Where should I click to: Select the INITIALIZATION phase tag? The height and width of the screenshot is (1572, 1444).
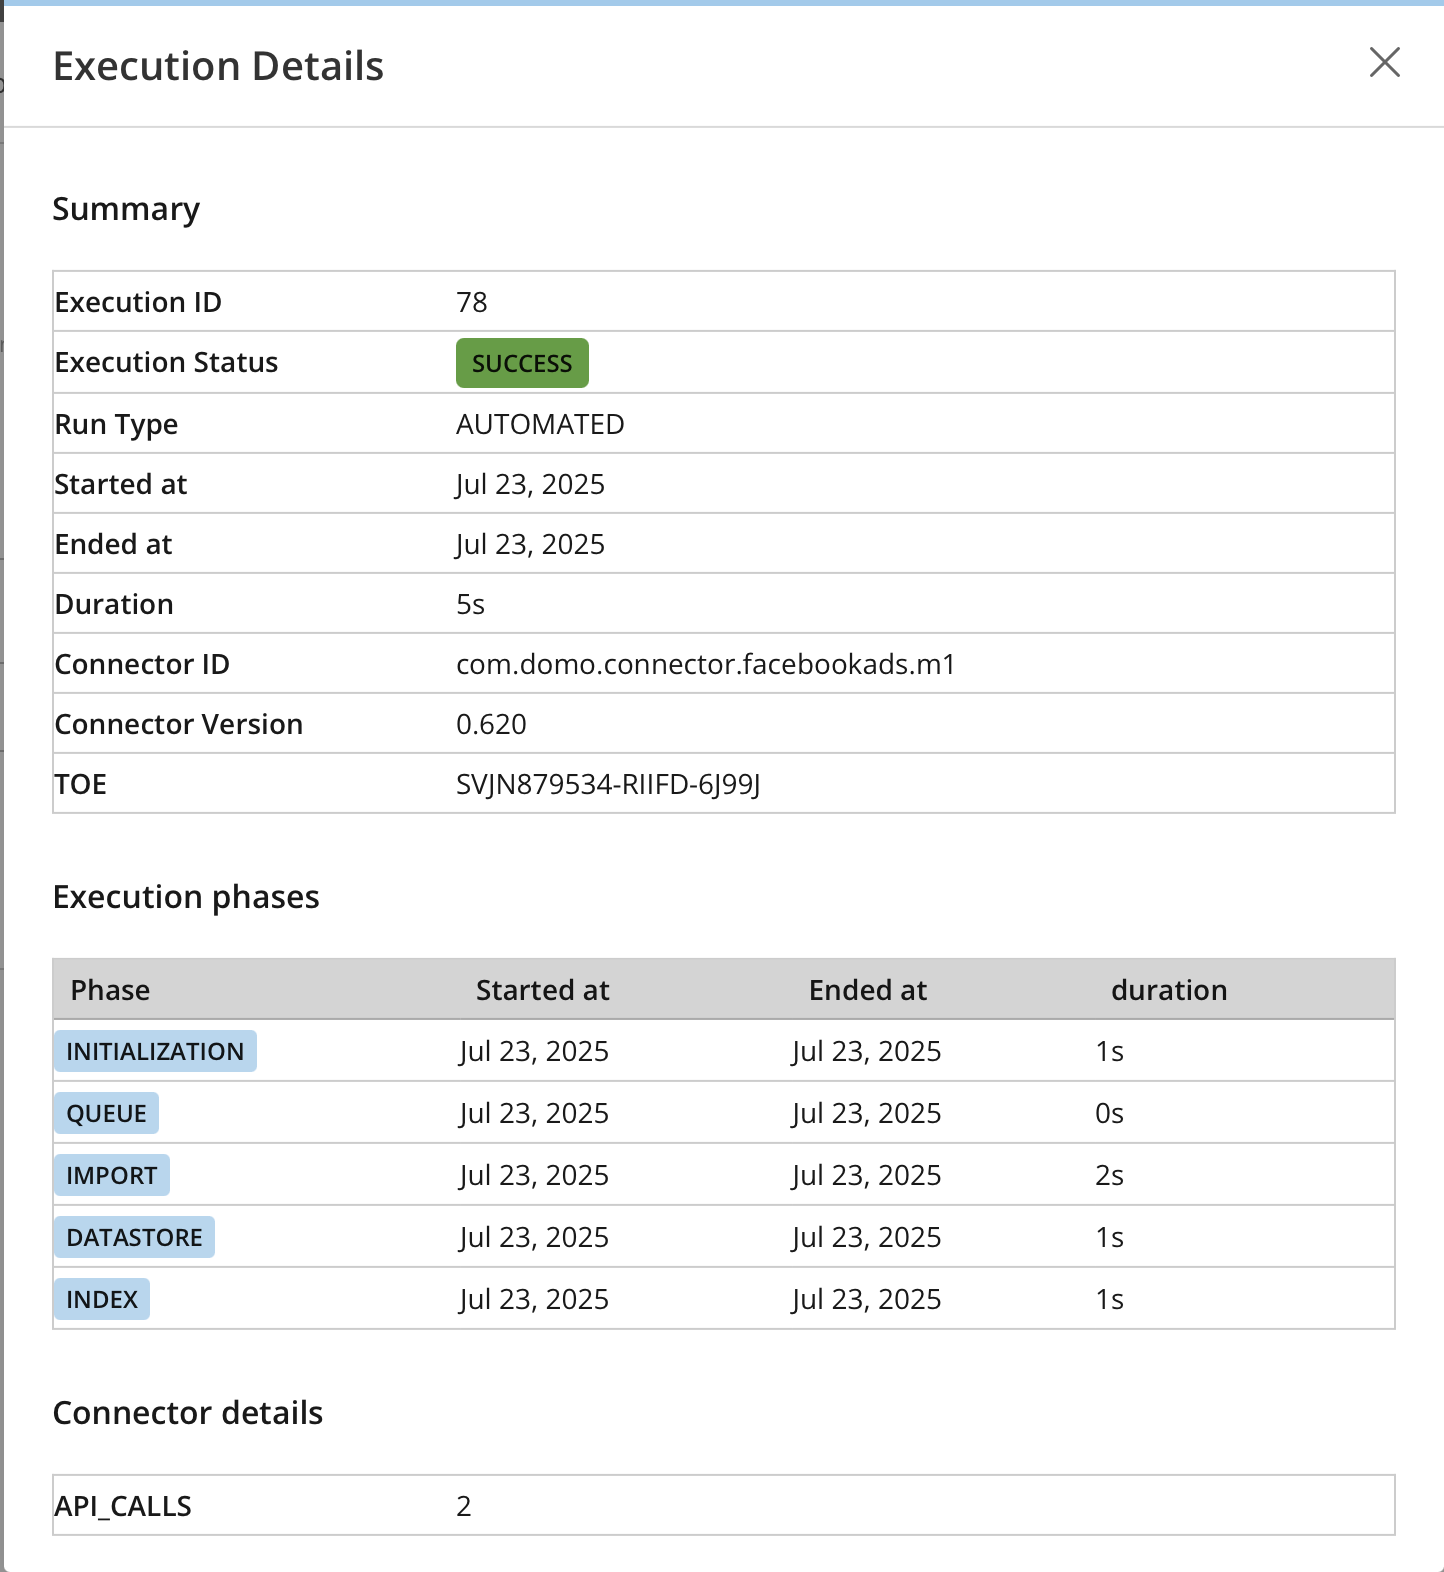point(155,1051)
